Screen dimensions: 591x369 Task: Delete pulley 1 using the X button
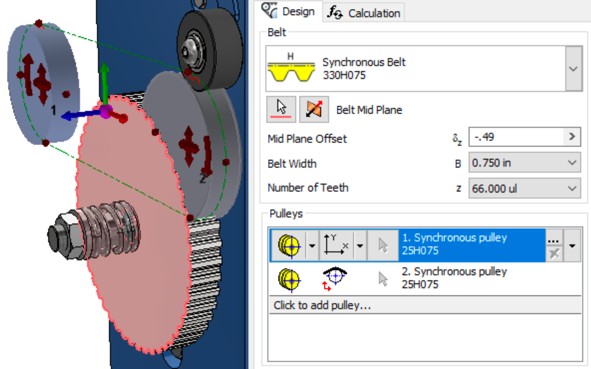(553, 253)
